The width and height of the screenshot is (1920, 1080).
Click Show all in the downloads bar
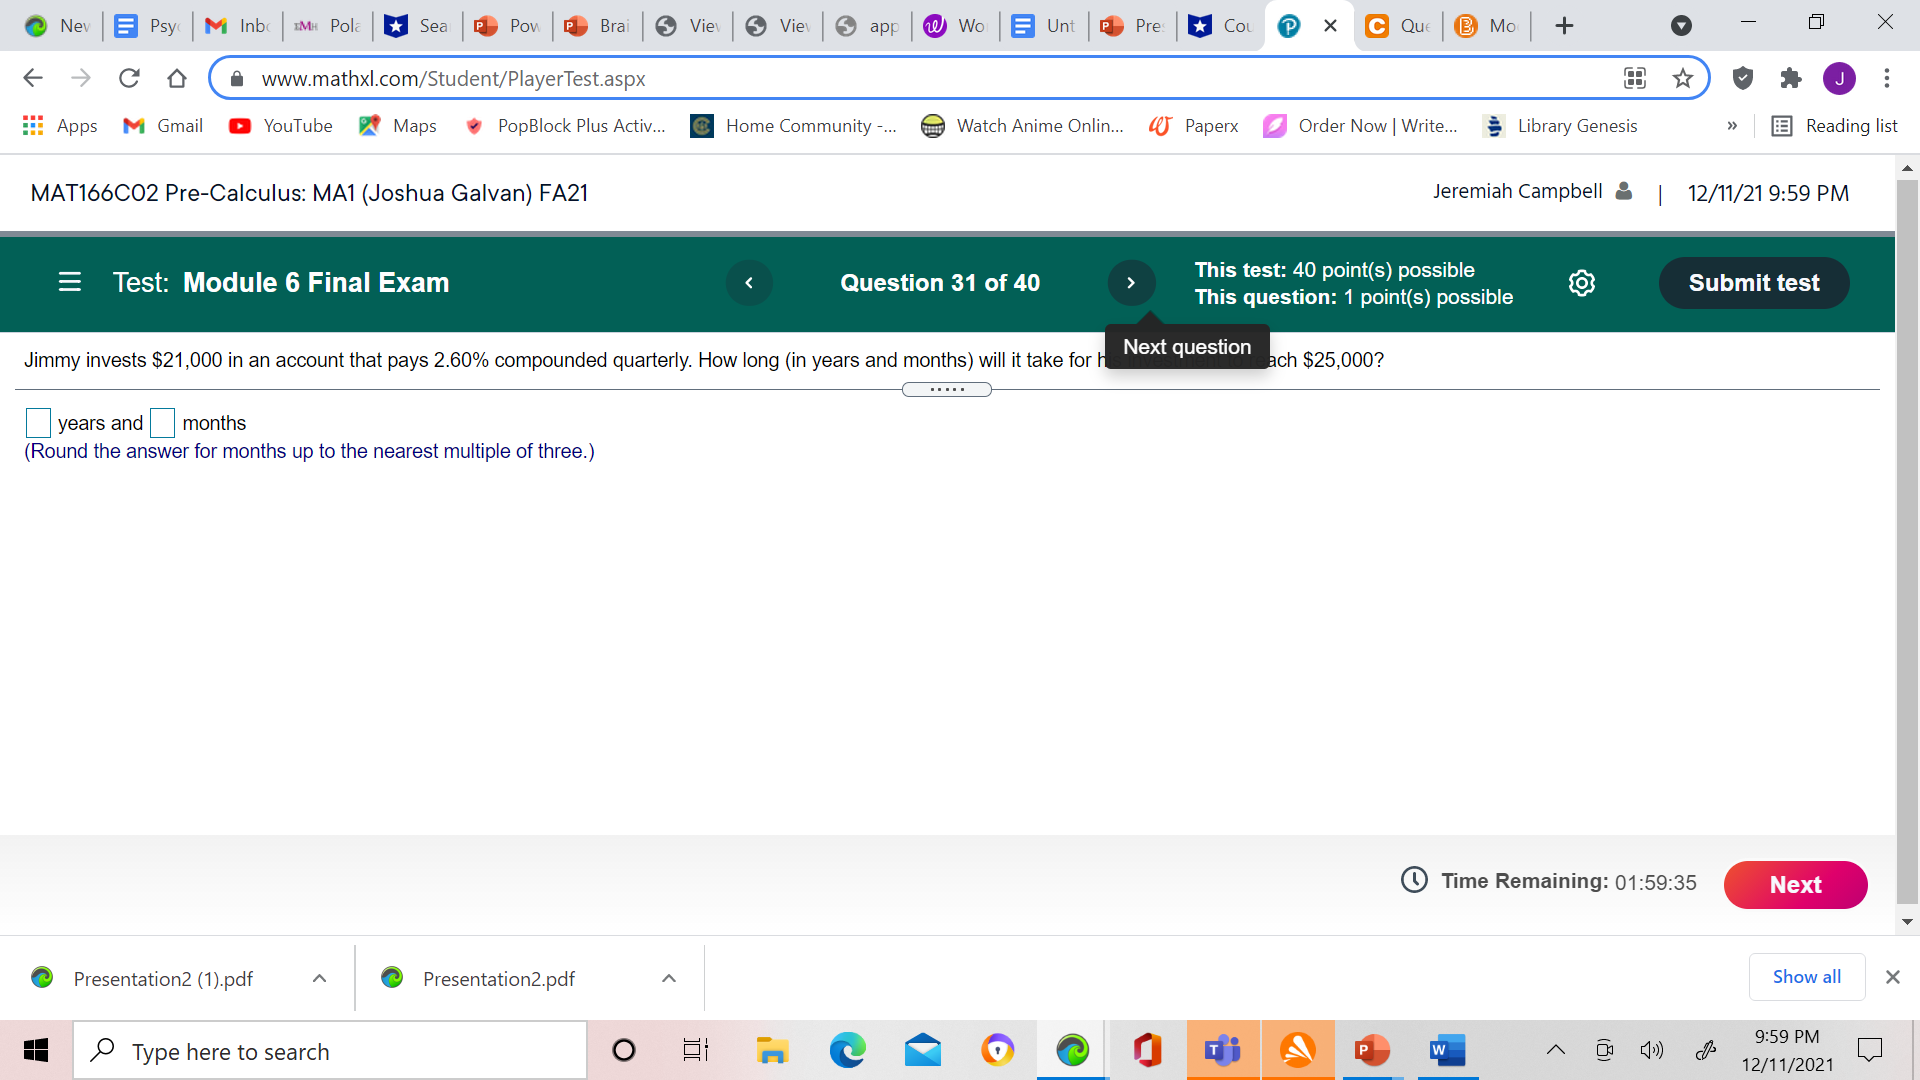tap(1806, 977)
